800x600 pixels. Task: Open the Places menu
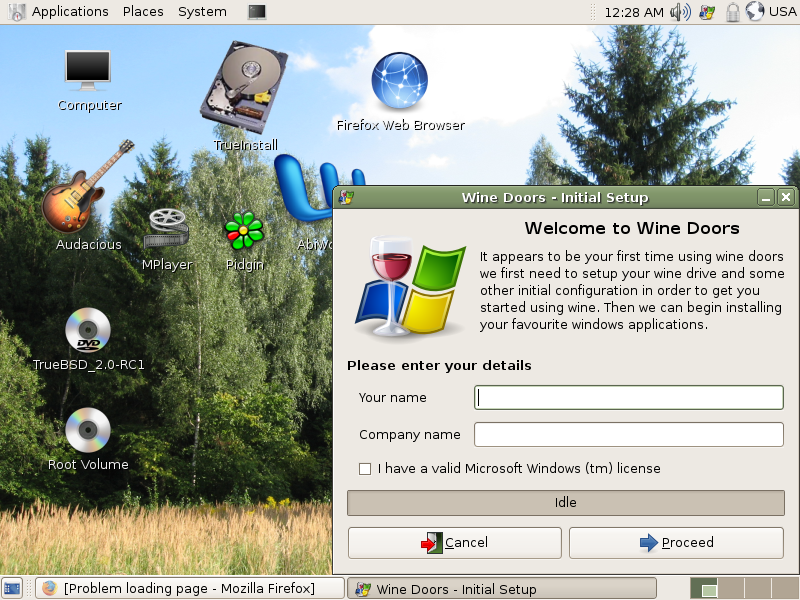click(143, 11)
